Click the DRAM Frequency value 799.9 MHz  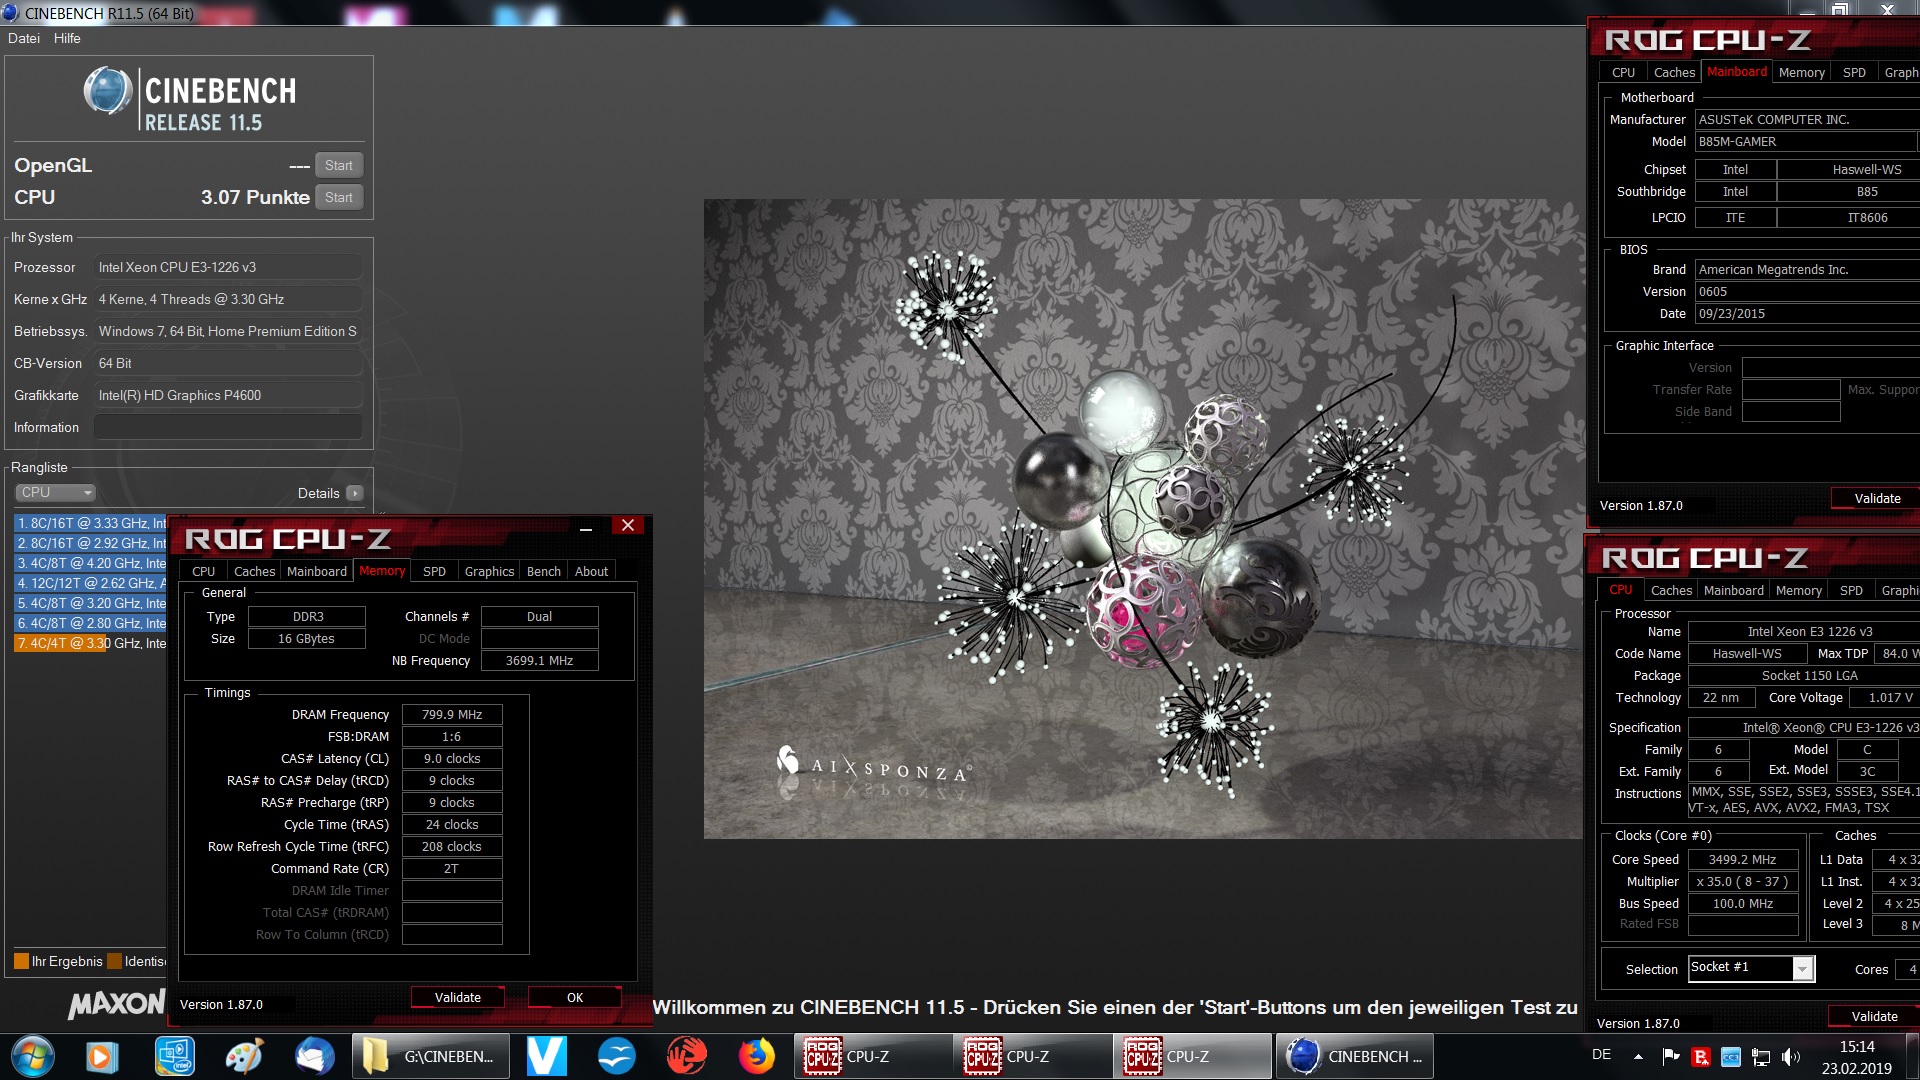pyautogui.click(x=452, y=714)
